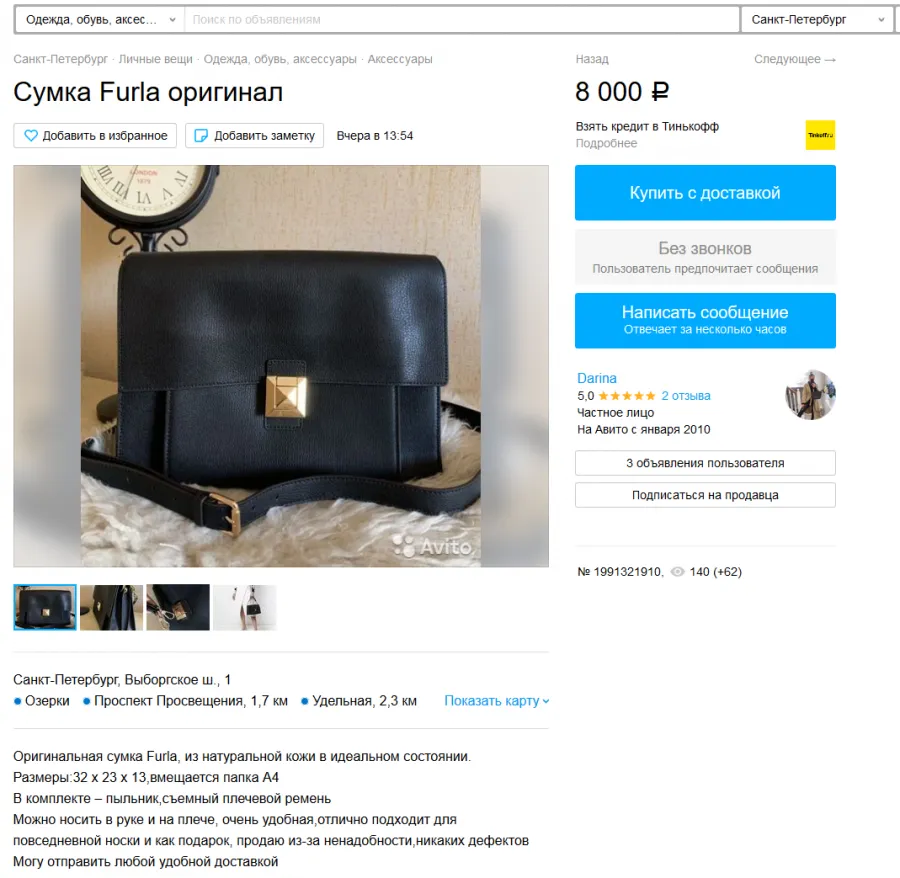Open Darina's seller avatar photo
The height and width of the screenshot is (878, 900).
click(x=810, y=395)
